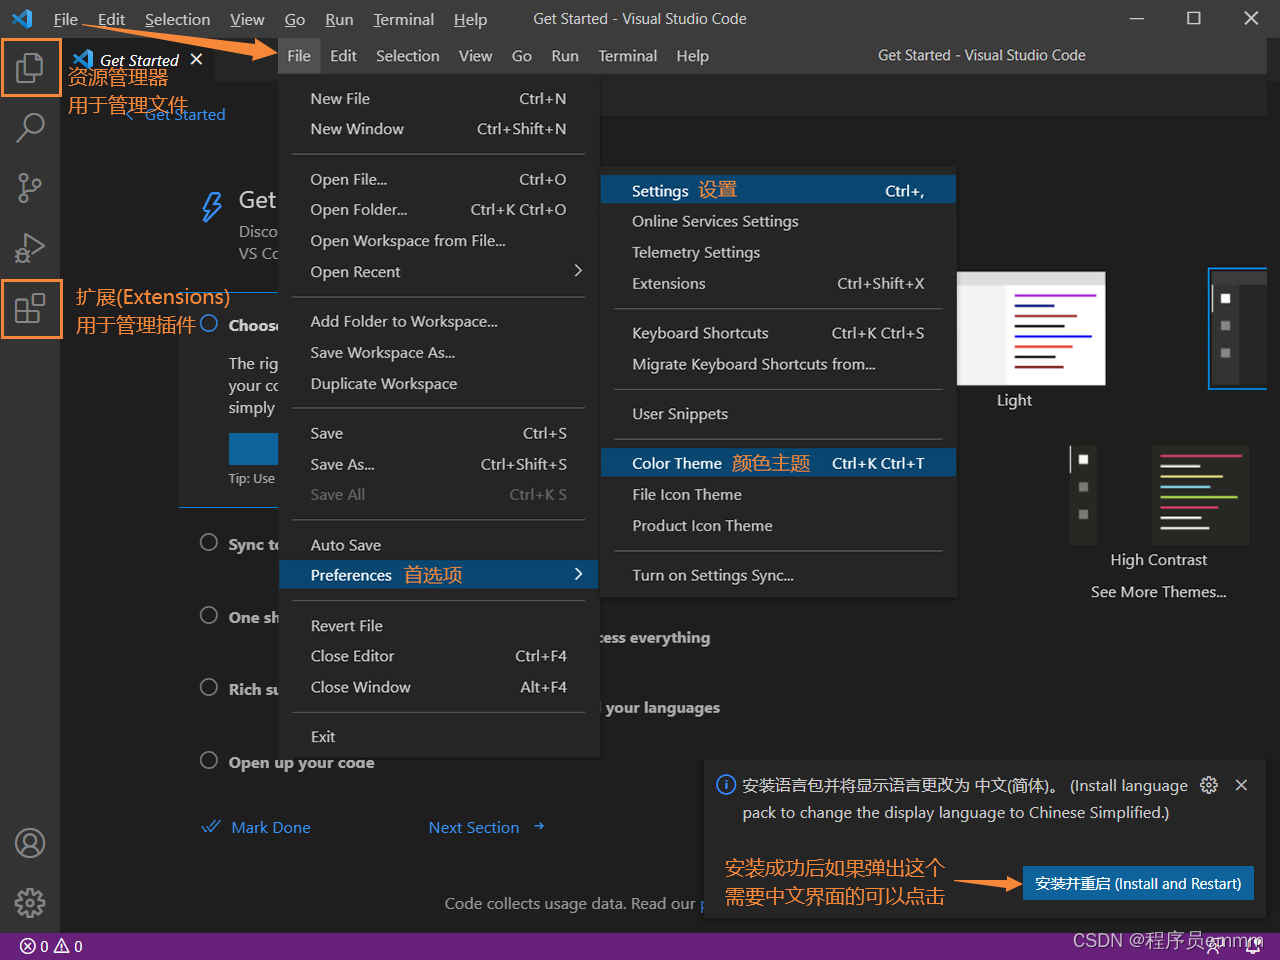The height and width of the screenshot is (960, 1280).
Task: Choose Color Theme in Preferences submenu
Action: (x=778, y=463)
